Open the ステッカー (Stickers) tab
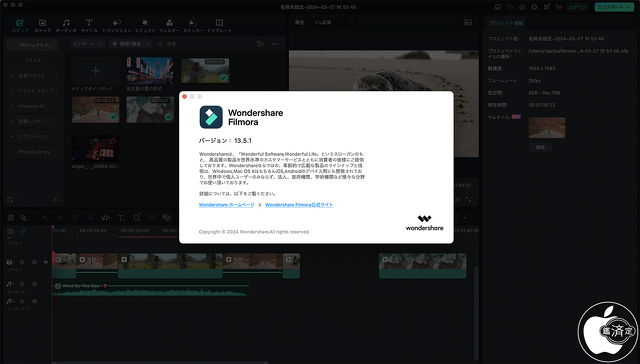 click(x=193, y=26)
